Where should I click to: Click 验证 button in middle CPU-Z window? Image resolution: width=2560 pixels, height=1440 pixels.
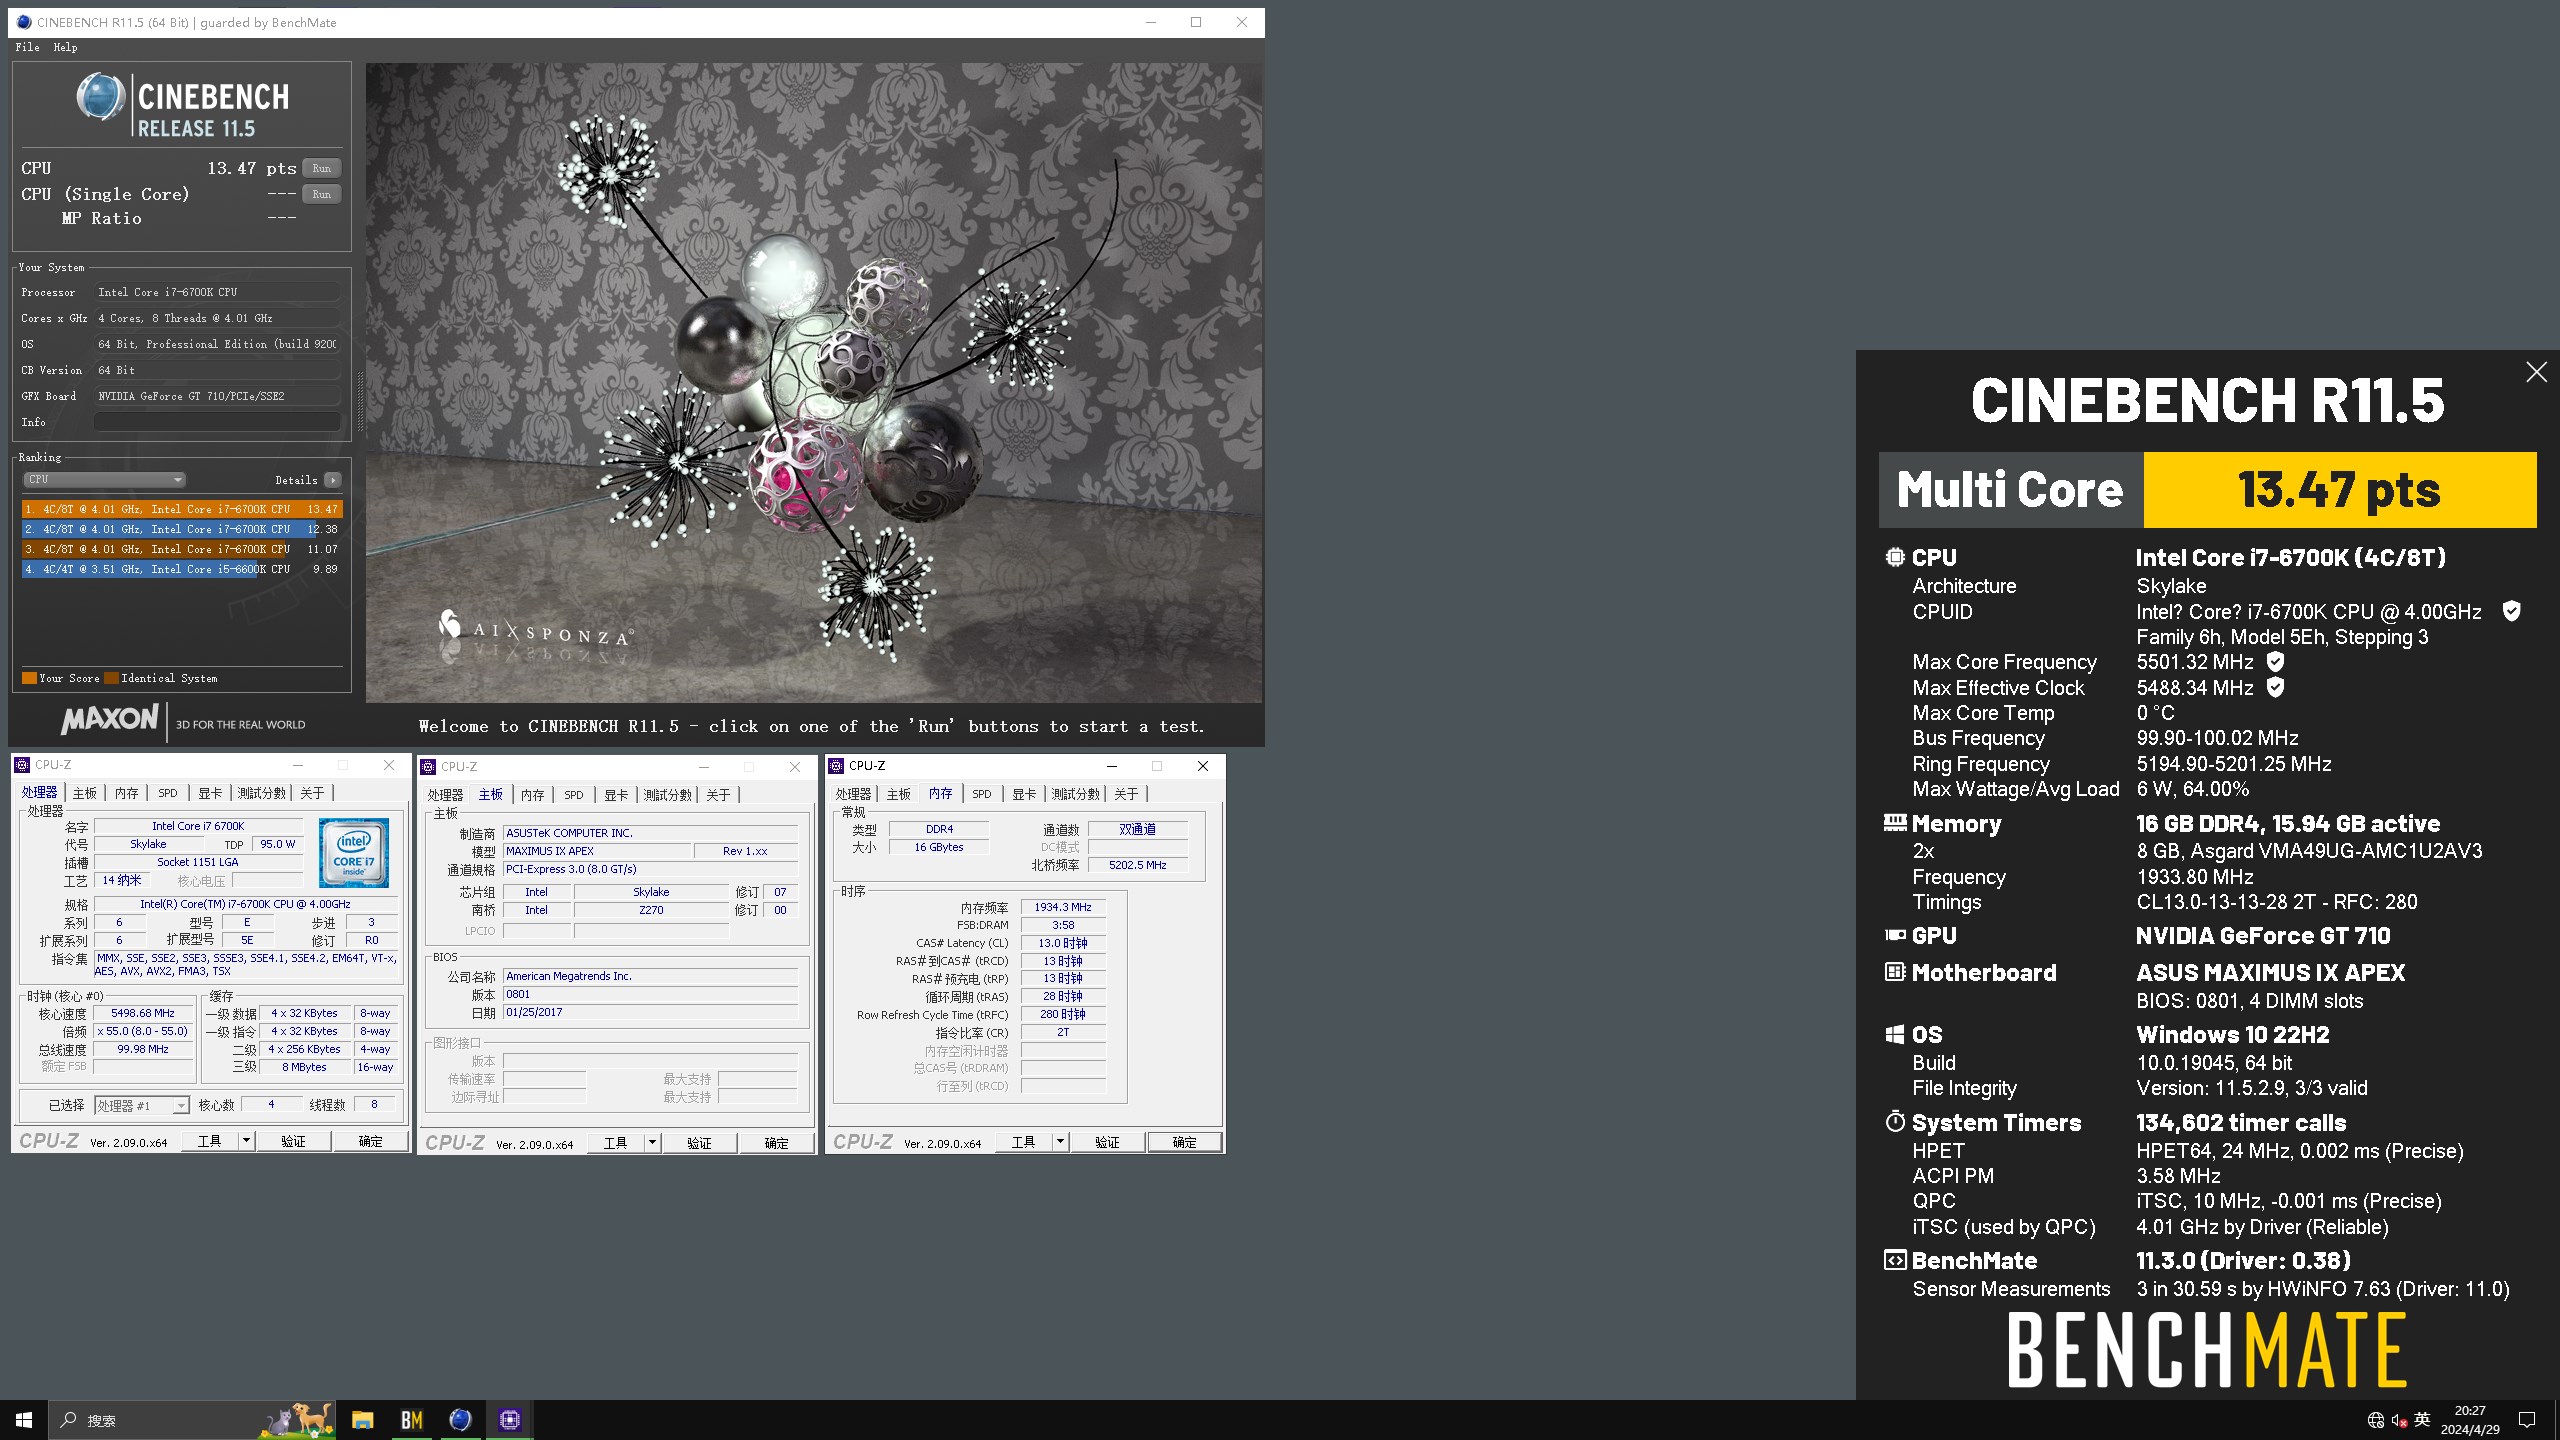pos(699,1143)
